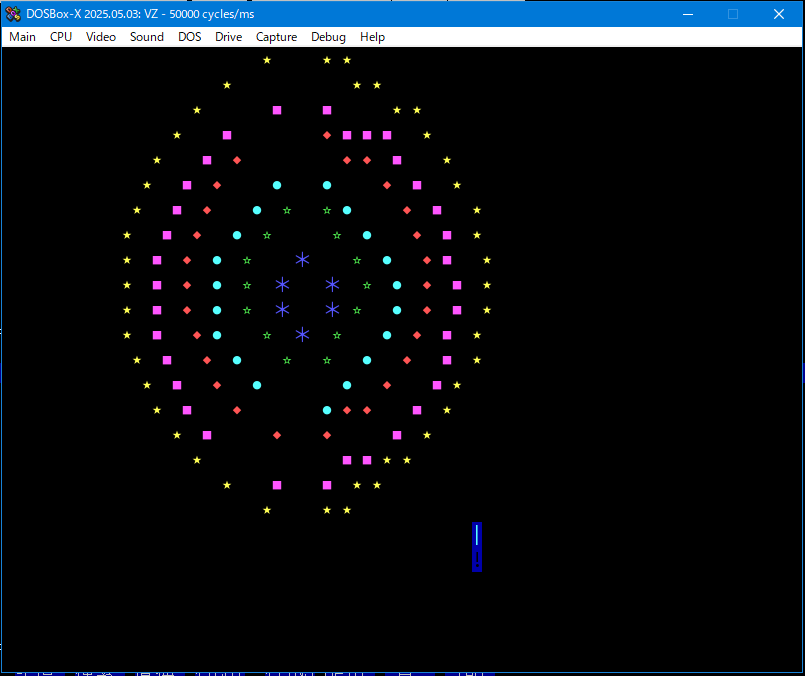Open the Video menu

coord(101,37)
